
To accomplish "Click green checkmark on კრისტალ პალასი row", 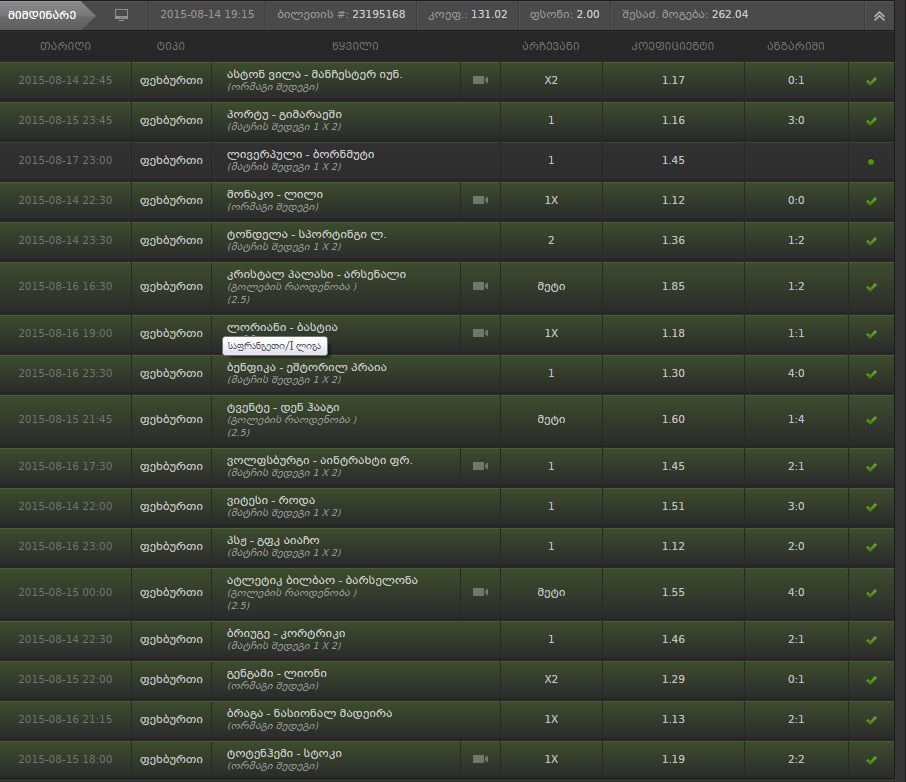I will 871,287.
